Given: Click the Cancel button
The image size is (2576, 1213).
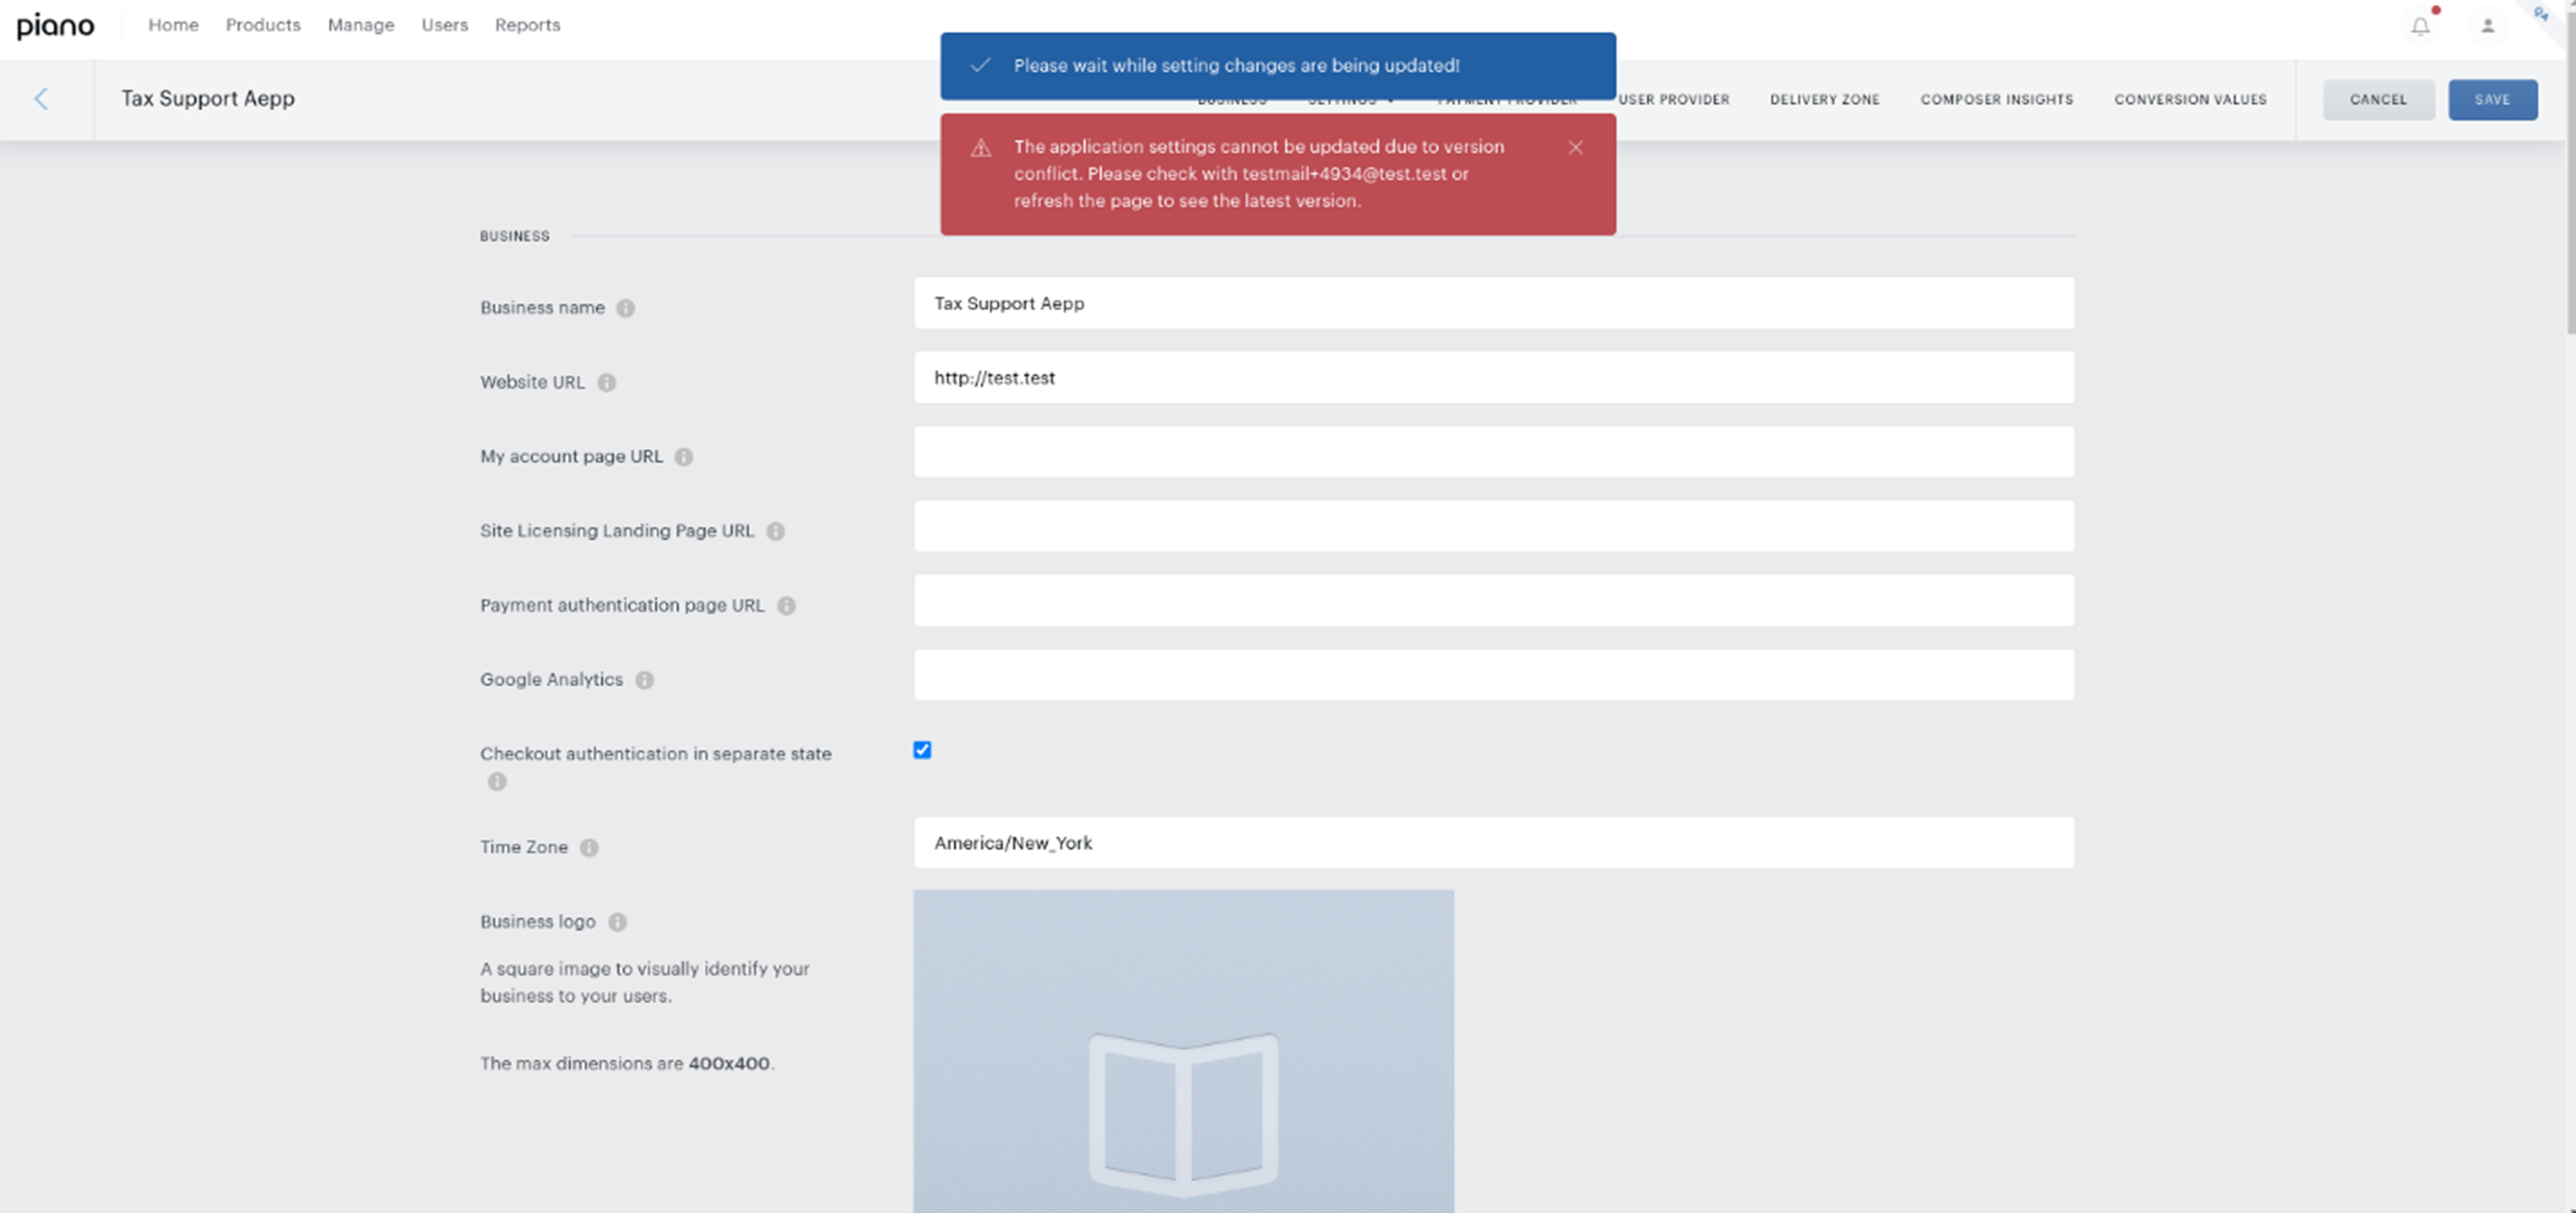Looking at the screenshot, I should pos(2378,99).
